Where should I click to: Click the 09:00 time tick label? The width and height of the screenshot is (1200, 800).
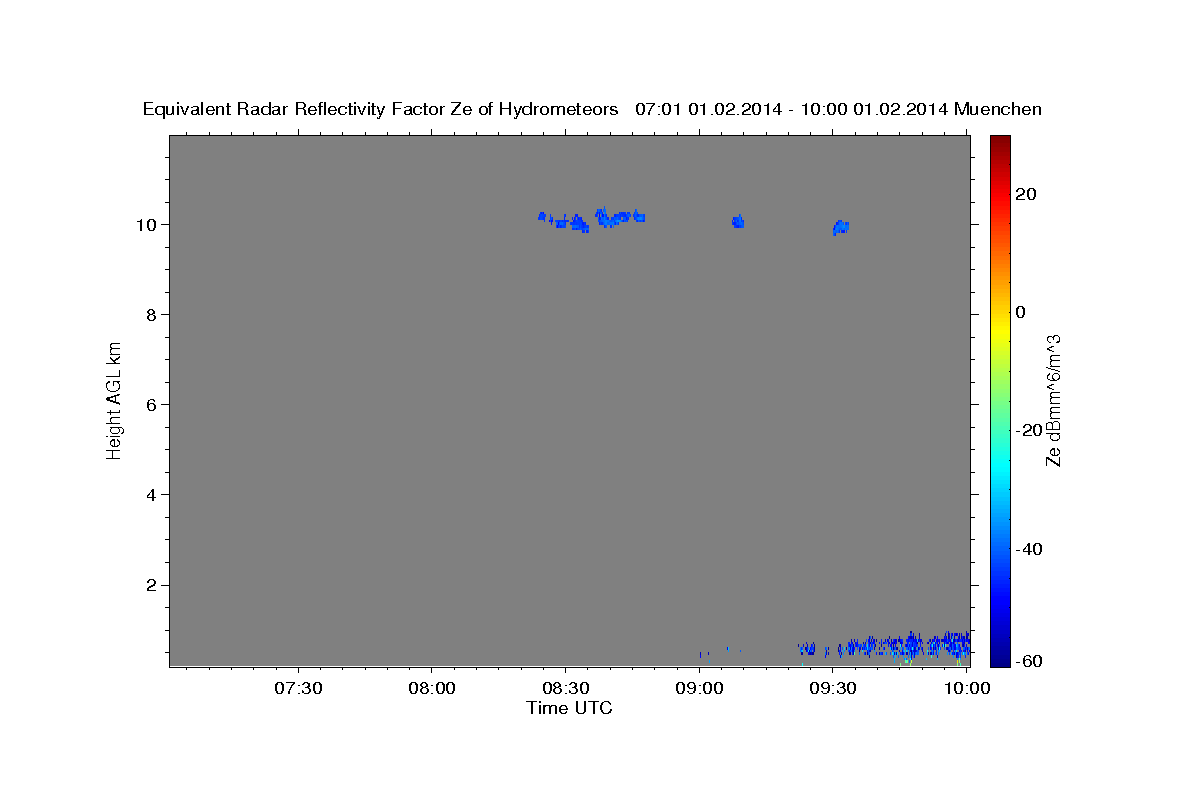pos(699,689)
